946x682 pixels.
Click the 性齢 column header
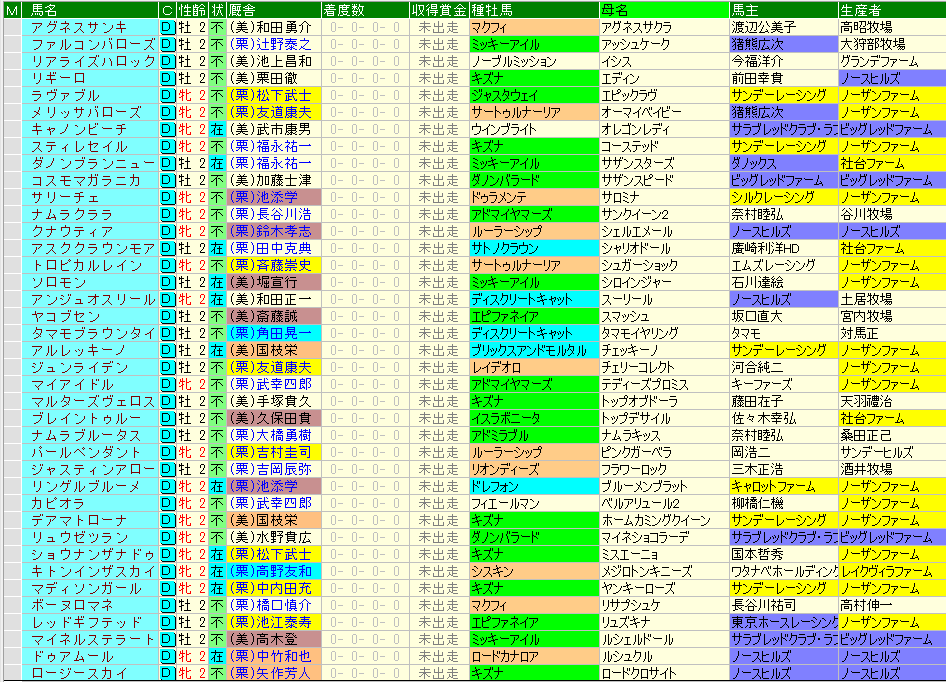pos(192,10)
